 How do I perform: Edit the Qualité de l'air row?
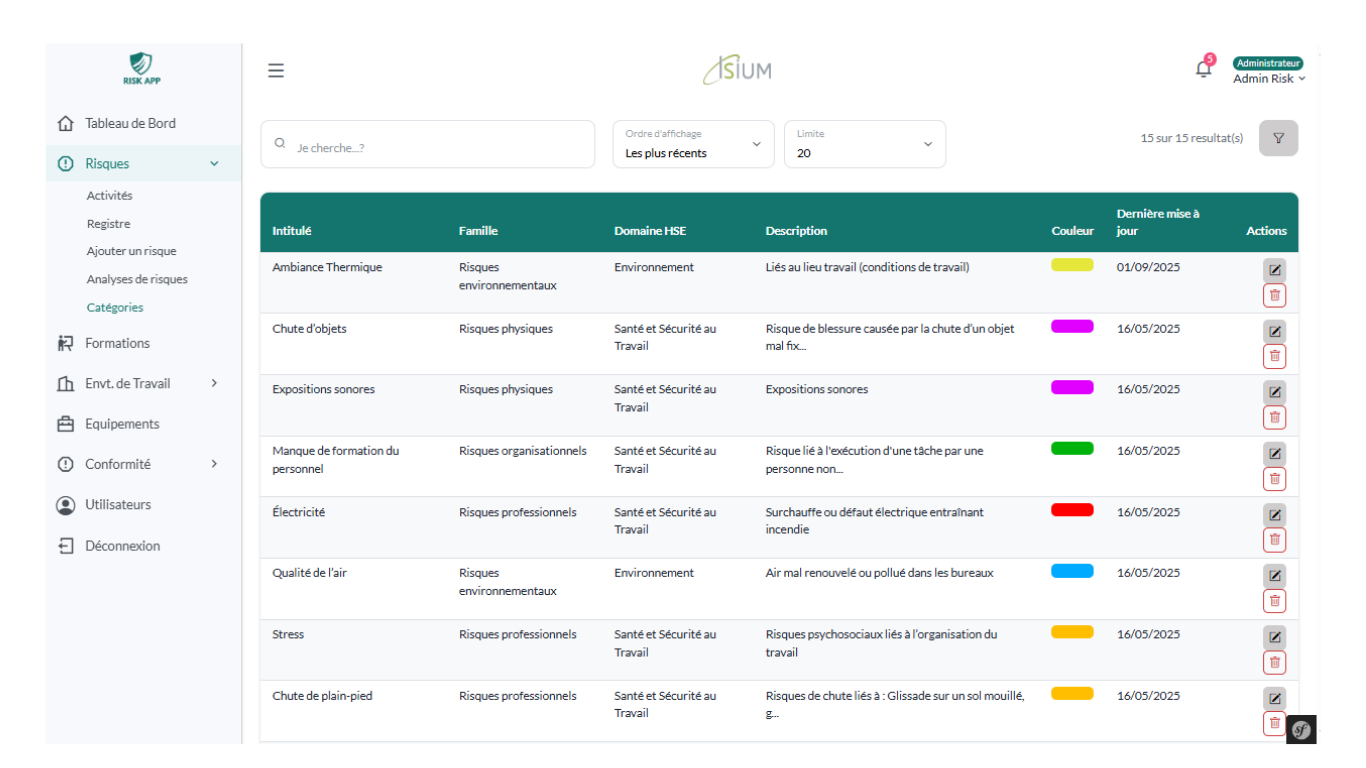[1274, 576]
